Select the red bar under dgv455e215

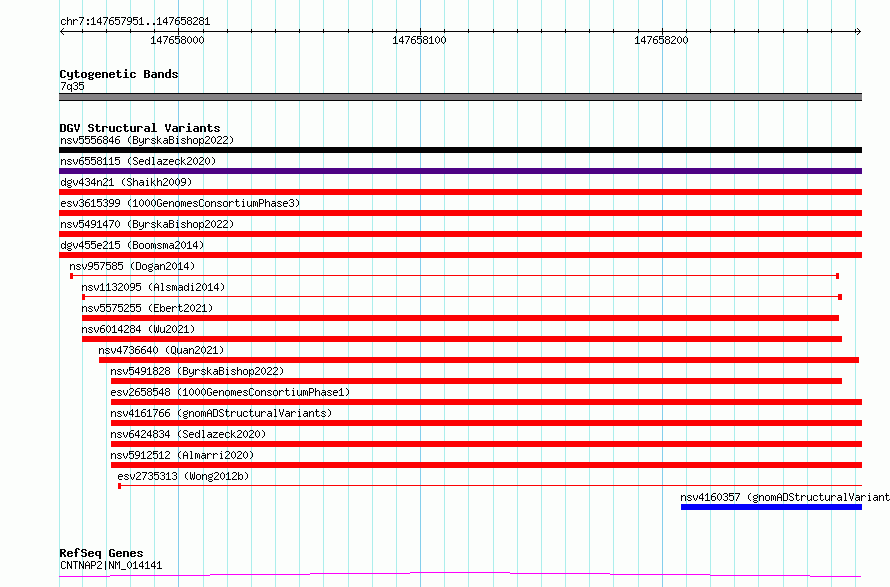(460, 255)
